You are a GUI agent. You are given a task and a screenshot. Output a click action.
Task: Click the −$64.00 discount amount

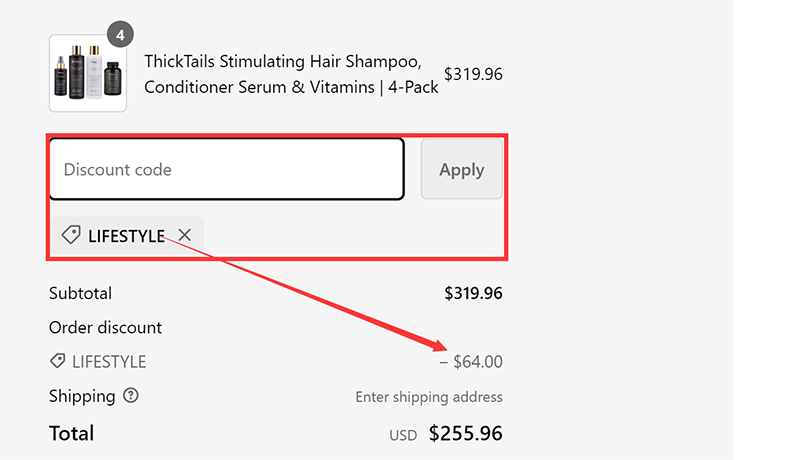tap(471, 361)
